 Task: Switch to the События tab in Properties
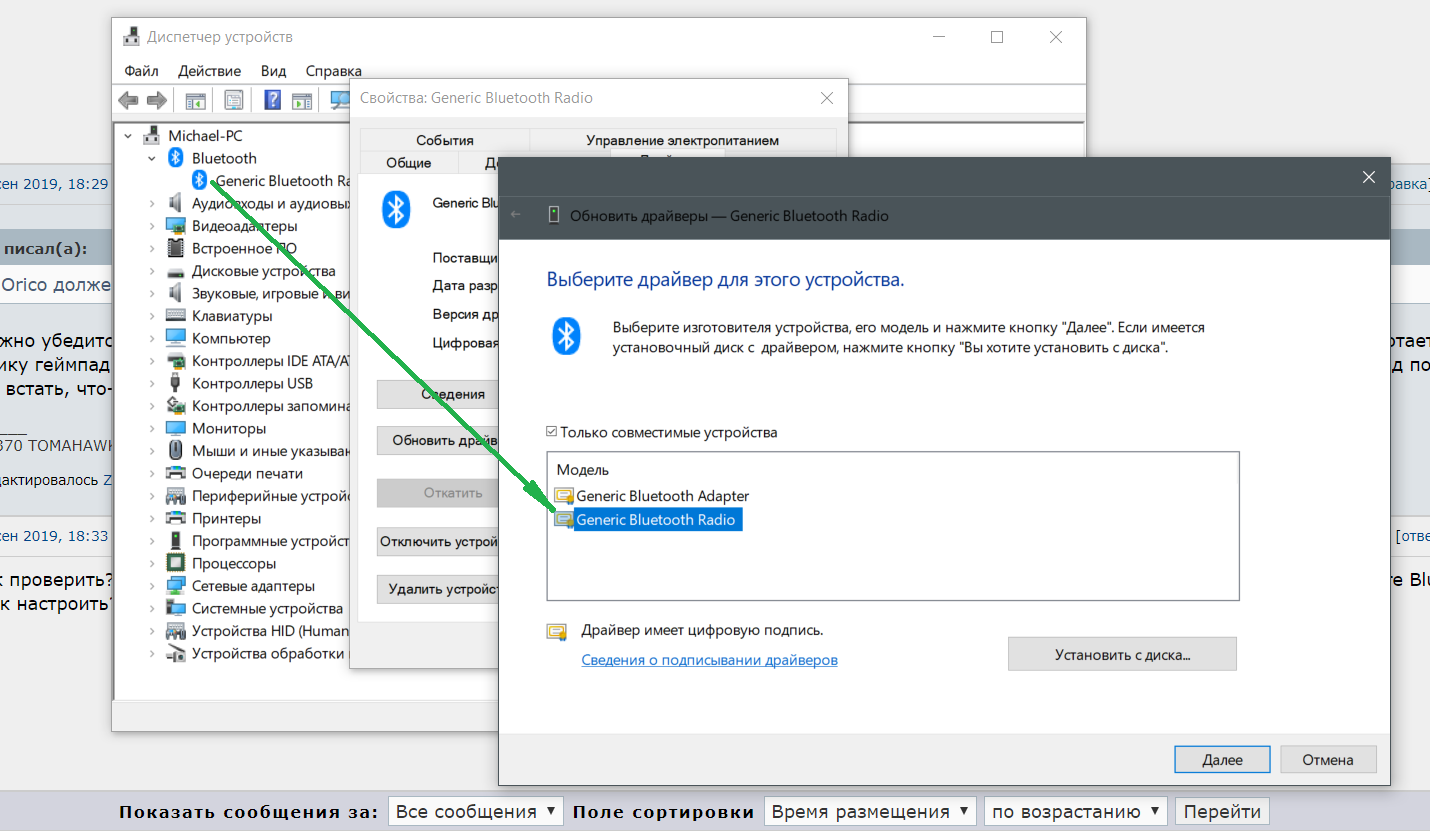(x=445, y=140)
